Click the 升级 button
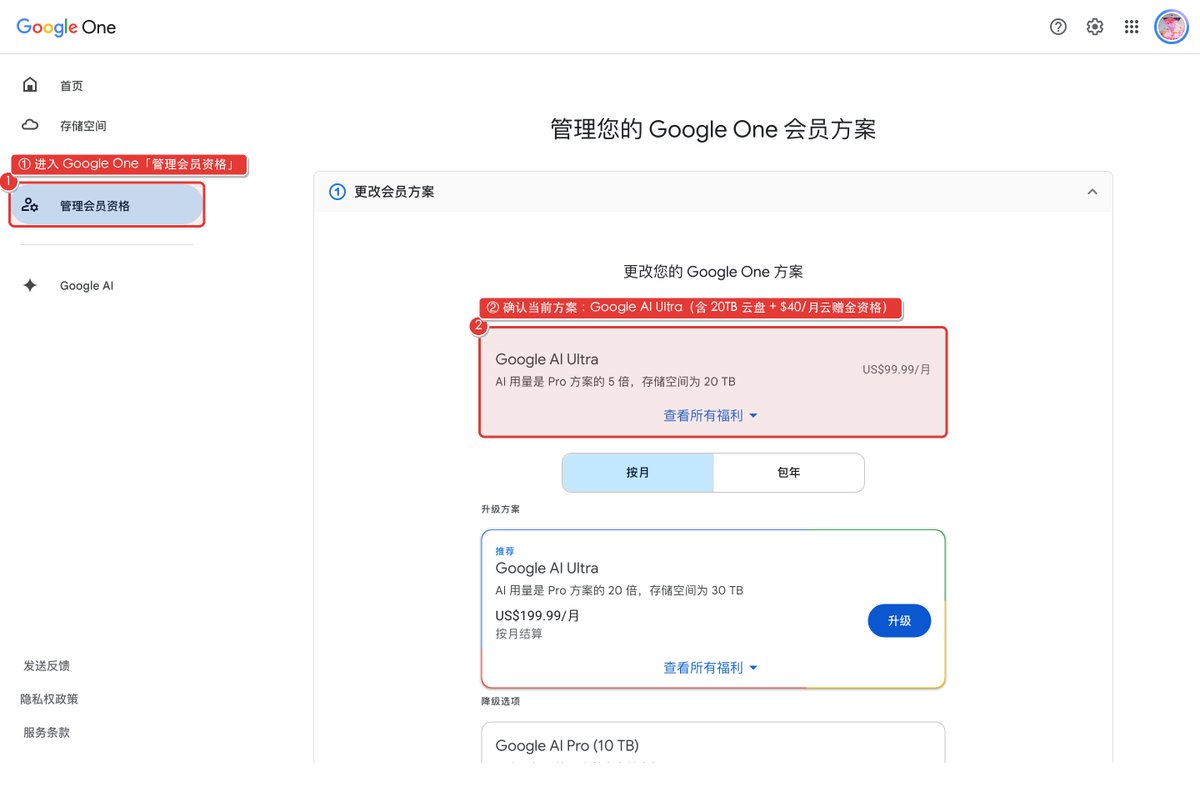This screenshot has height=792, width=1200. (899, 620)
